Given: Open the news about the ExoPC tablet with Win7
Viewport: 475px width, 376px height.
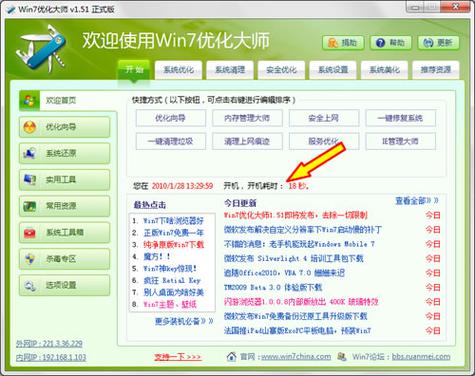Looking at the screenshot, I should coord(297,331).
